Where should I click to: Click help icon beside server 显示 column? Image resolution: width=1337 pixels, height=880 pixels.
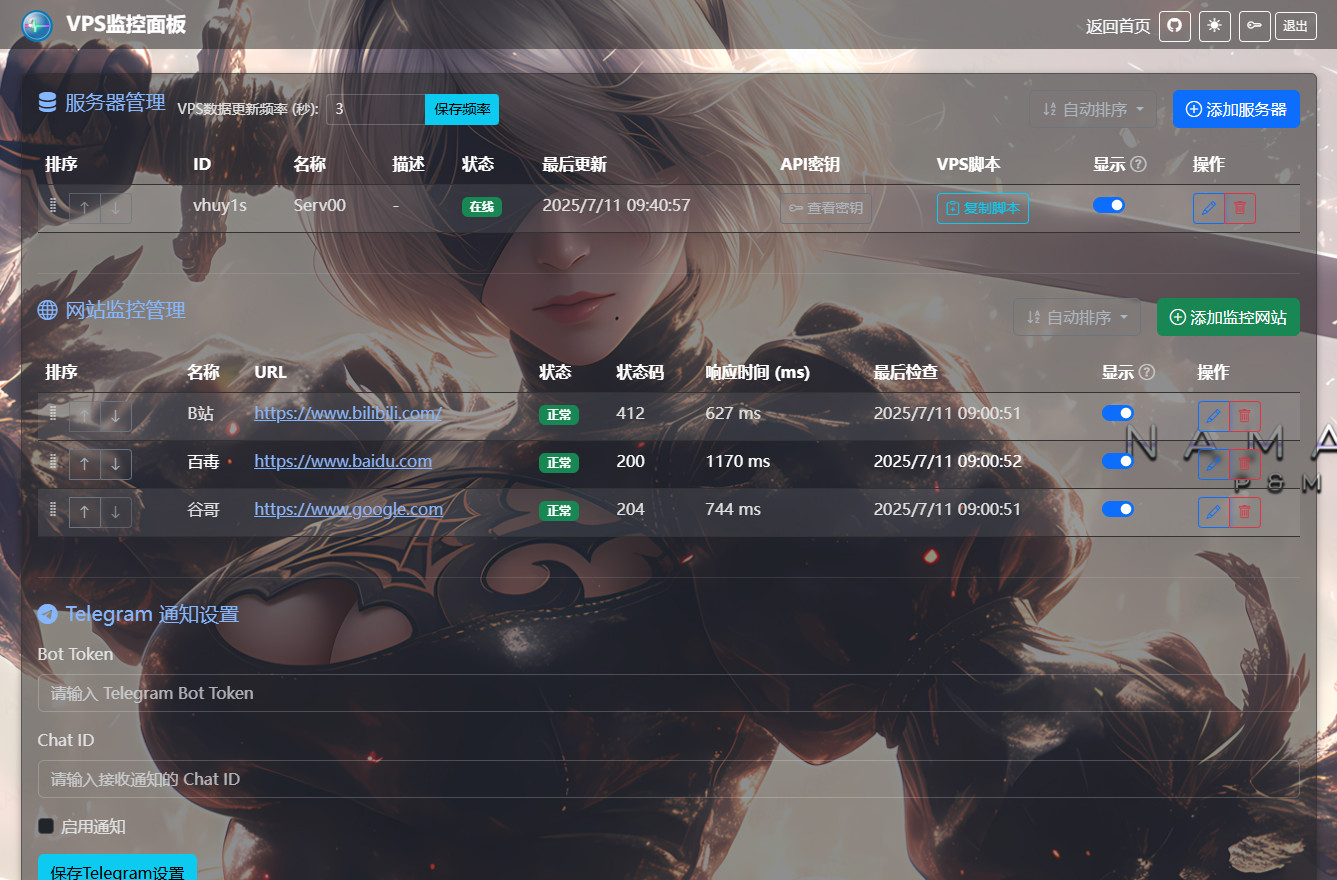[1138, 164]
